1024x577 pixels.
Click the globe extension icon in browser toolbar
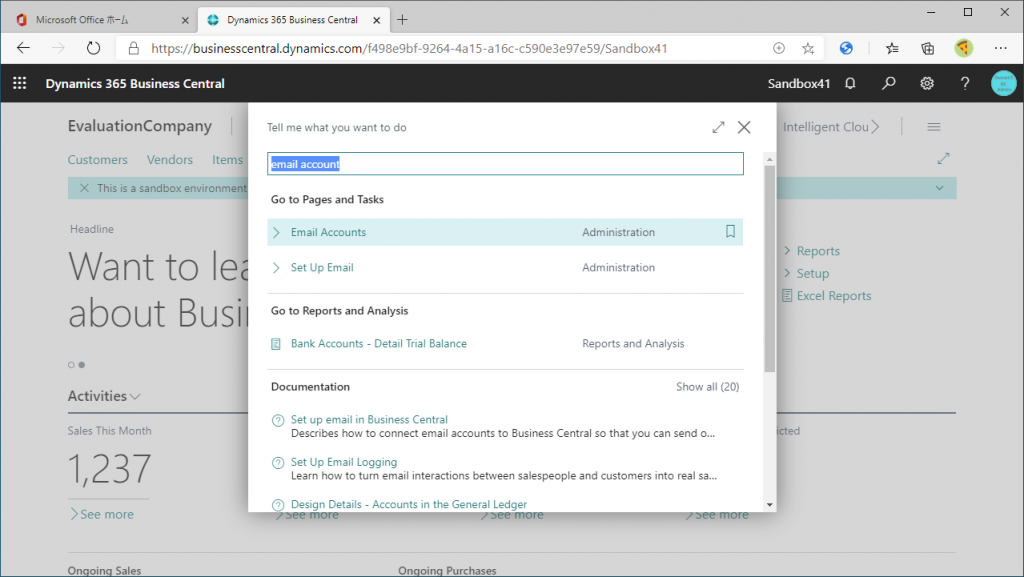[x=846, y=48]
